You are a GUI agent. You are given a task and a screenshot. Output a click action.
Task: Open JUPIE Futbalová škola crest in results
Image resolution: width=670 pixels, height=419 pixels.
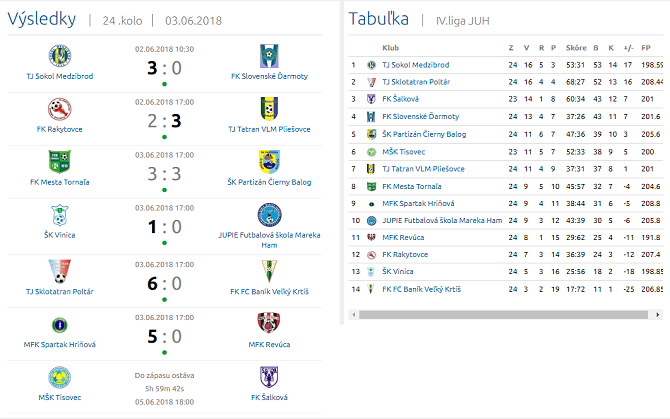coord(269,215)
